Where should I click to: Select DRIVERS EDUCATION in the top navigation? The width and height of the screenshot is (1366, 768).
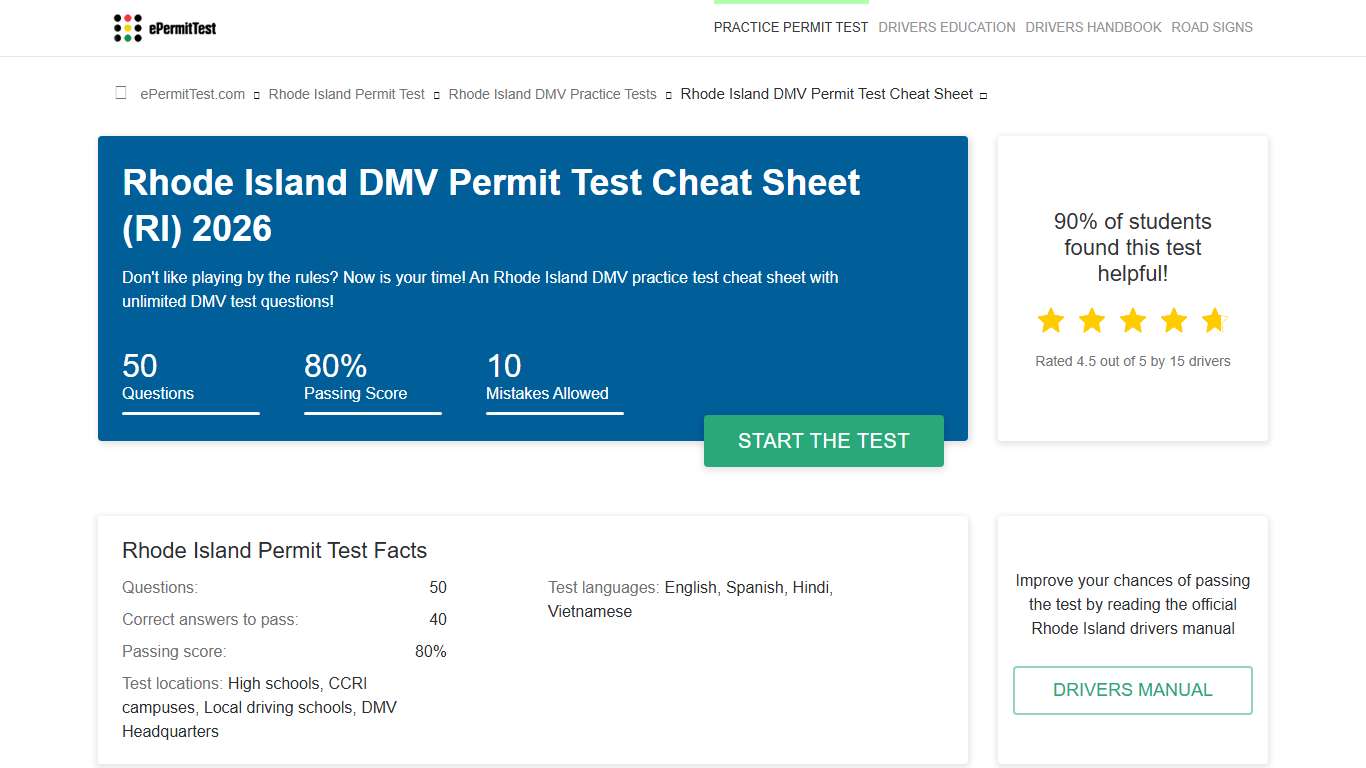(x=947, y=27)
